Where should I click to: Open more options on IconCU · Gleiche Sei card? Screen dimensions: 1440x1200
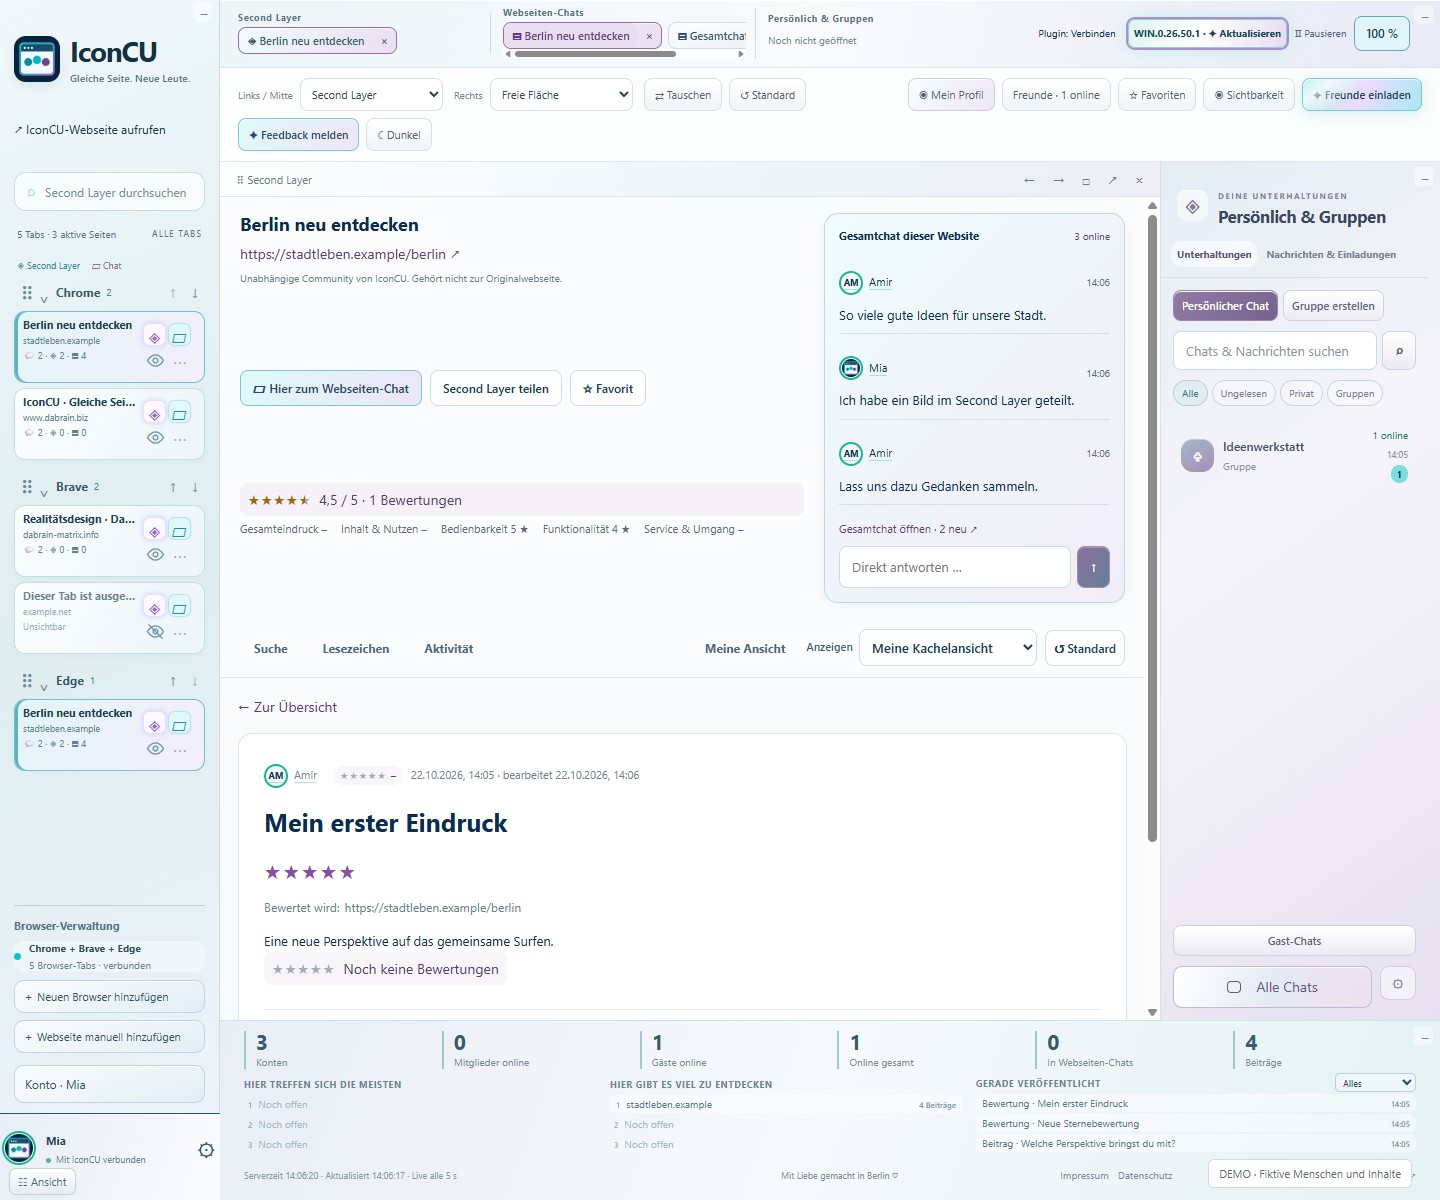(x=180, y=439)
